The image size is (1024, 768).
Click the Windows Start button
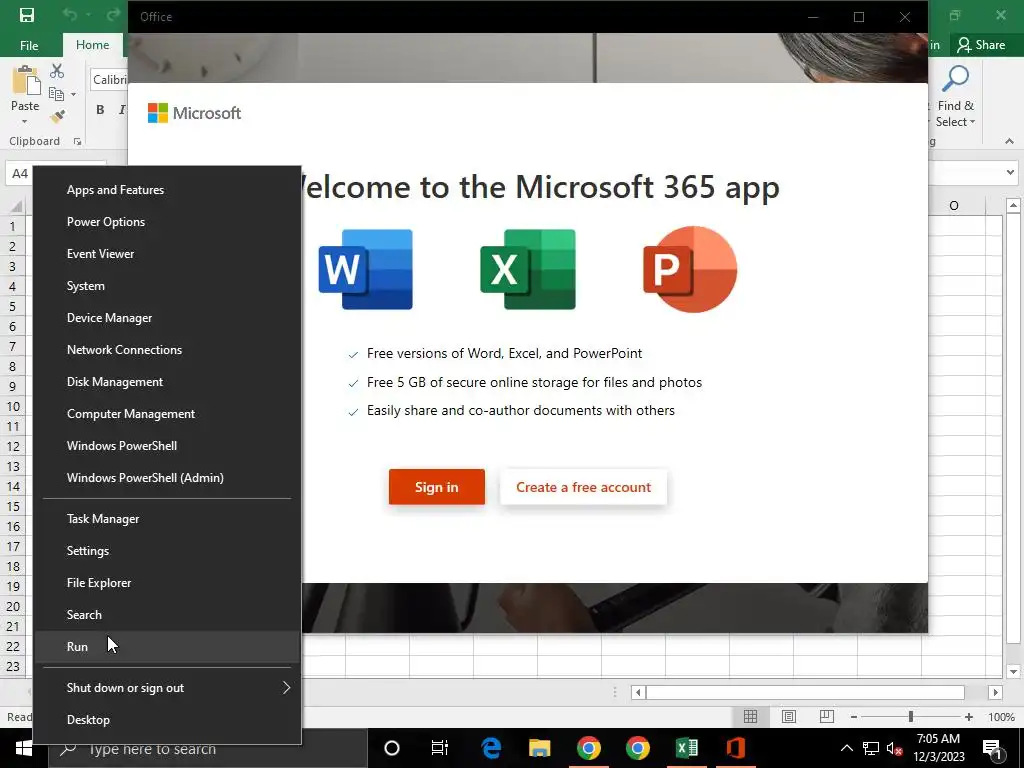(x=24, y=748)
